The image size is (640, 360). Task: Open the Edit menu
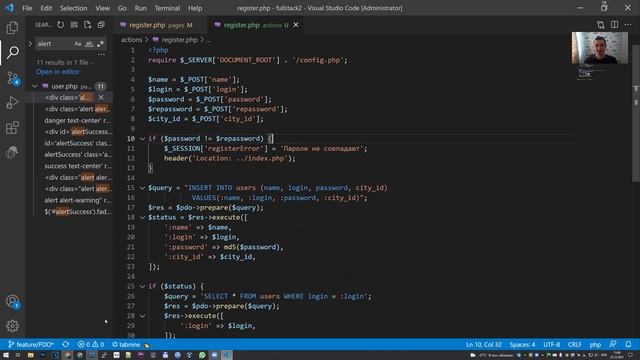point(46,8)
